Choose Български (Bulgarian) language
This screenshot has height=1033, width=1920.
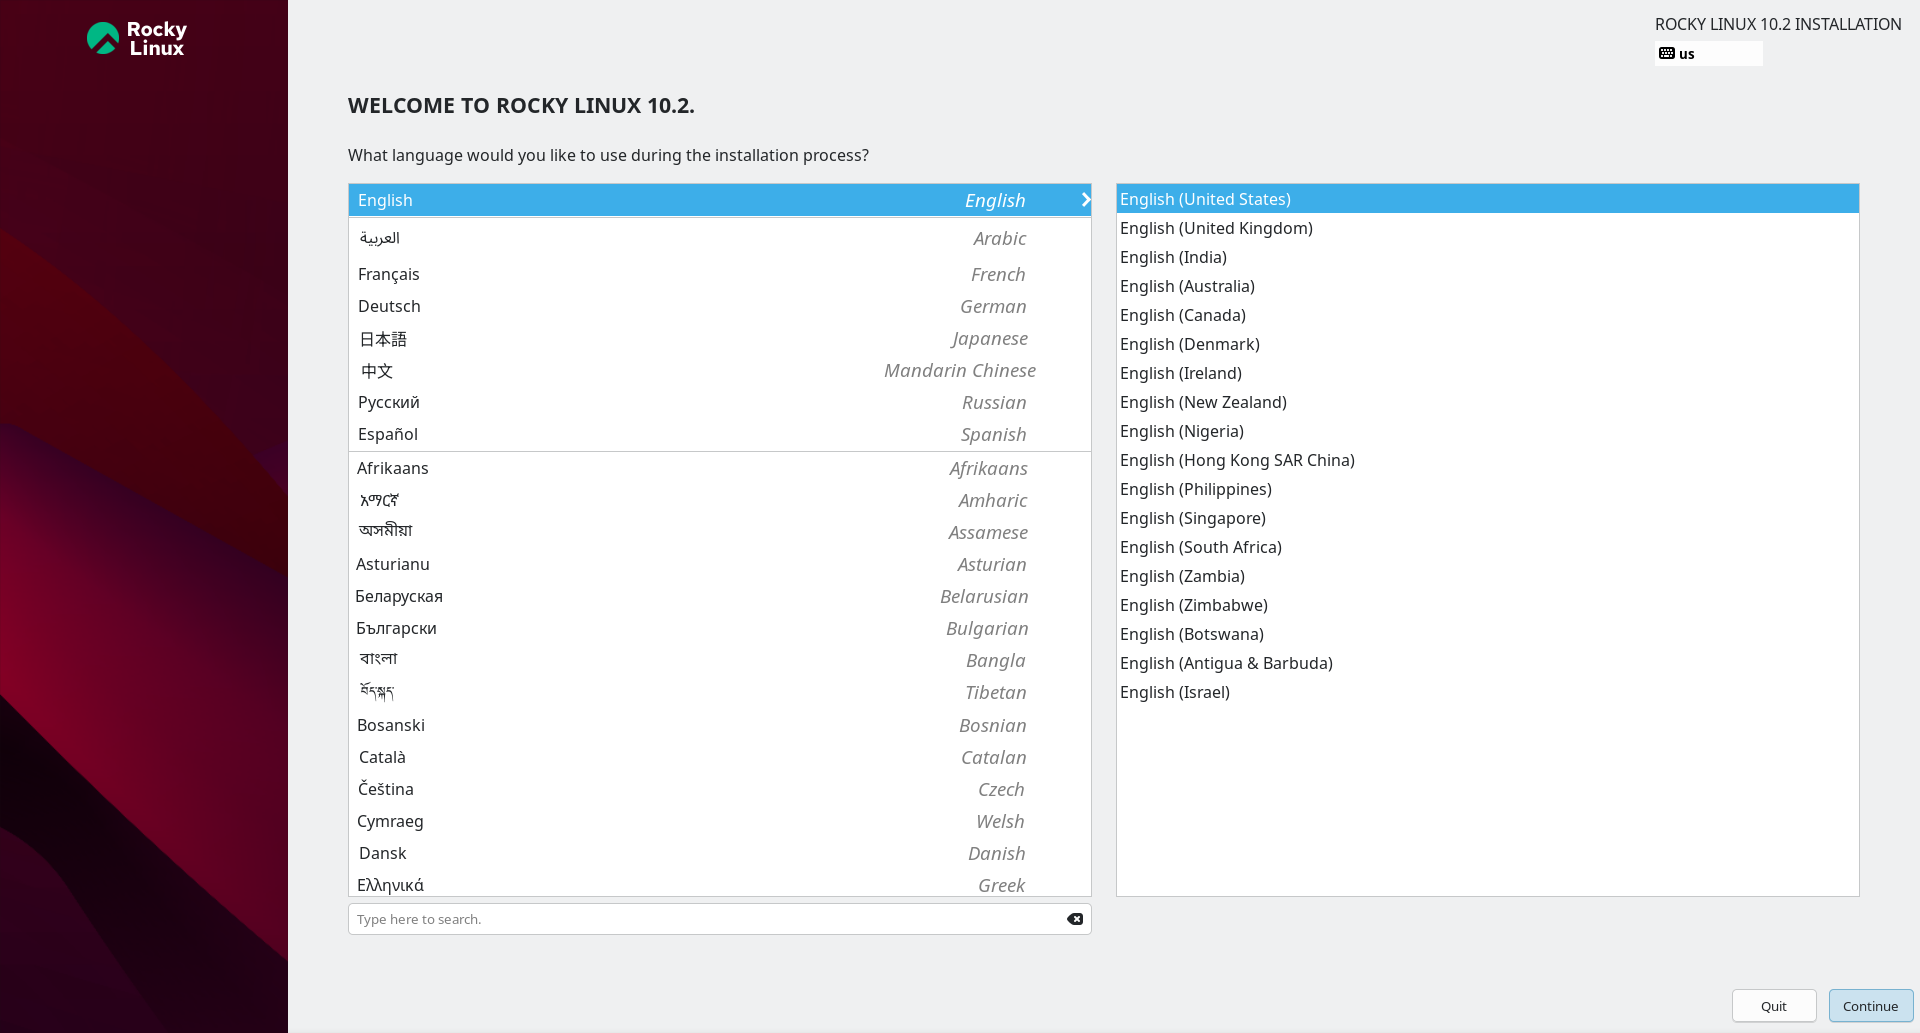pos(720,628)
